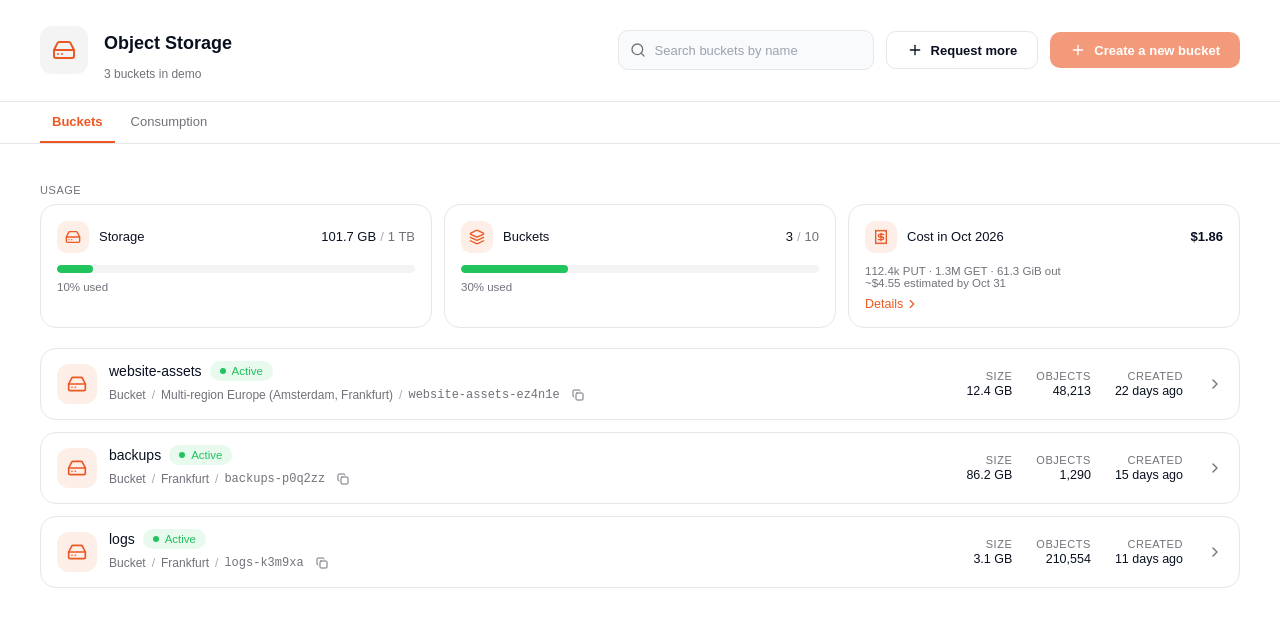This screenshot has width=1280, height=620.
Task: Click the Request more button
Action: click(x=962, y=50)
